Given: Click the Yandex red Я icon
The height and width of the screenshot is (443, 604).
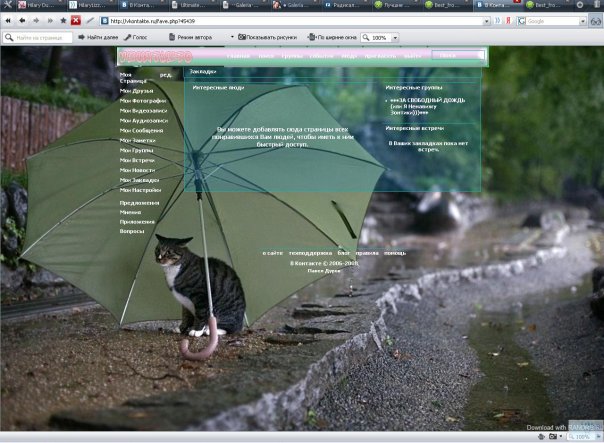Looking at the screenshot, I should coord(508,21).
